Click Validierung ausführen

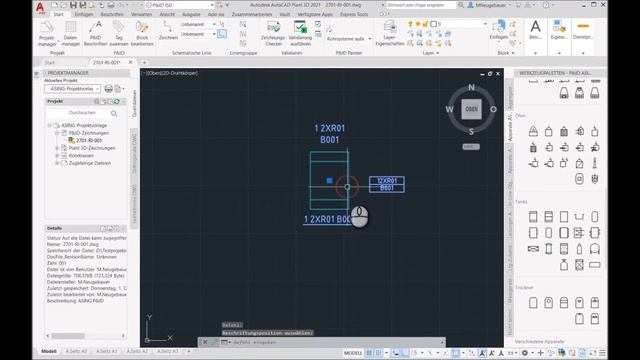pyautogui.click(x=300, y=33)
